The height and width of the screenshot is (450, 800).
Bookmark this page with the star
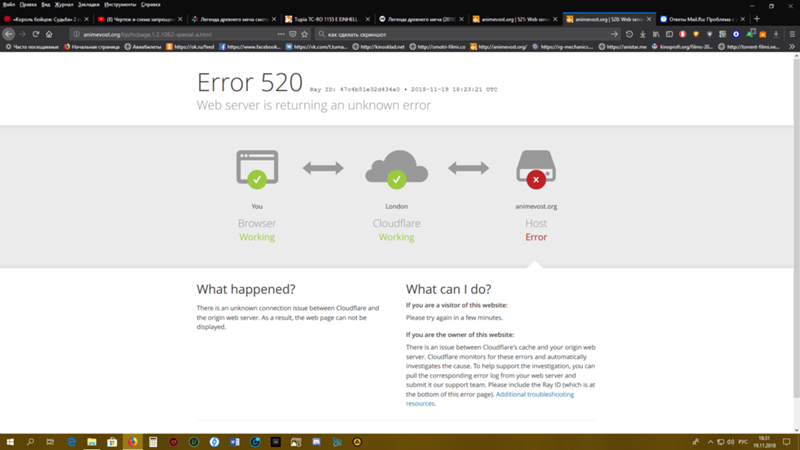[305, 34]
